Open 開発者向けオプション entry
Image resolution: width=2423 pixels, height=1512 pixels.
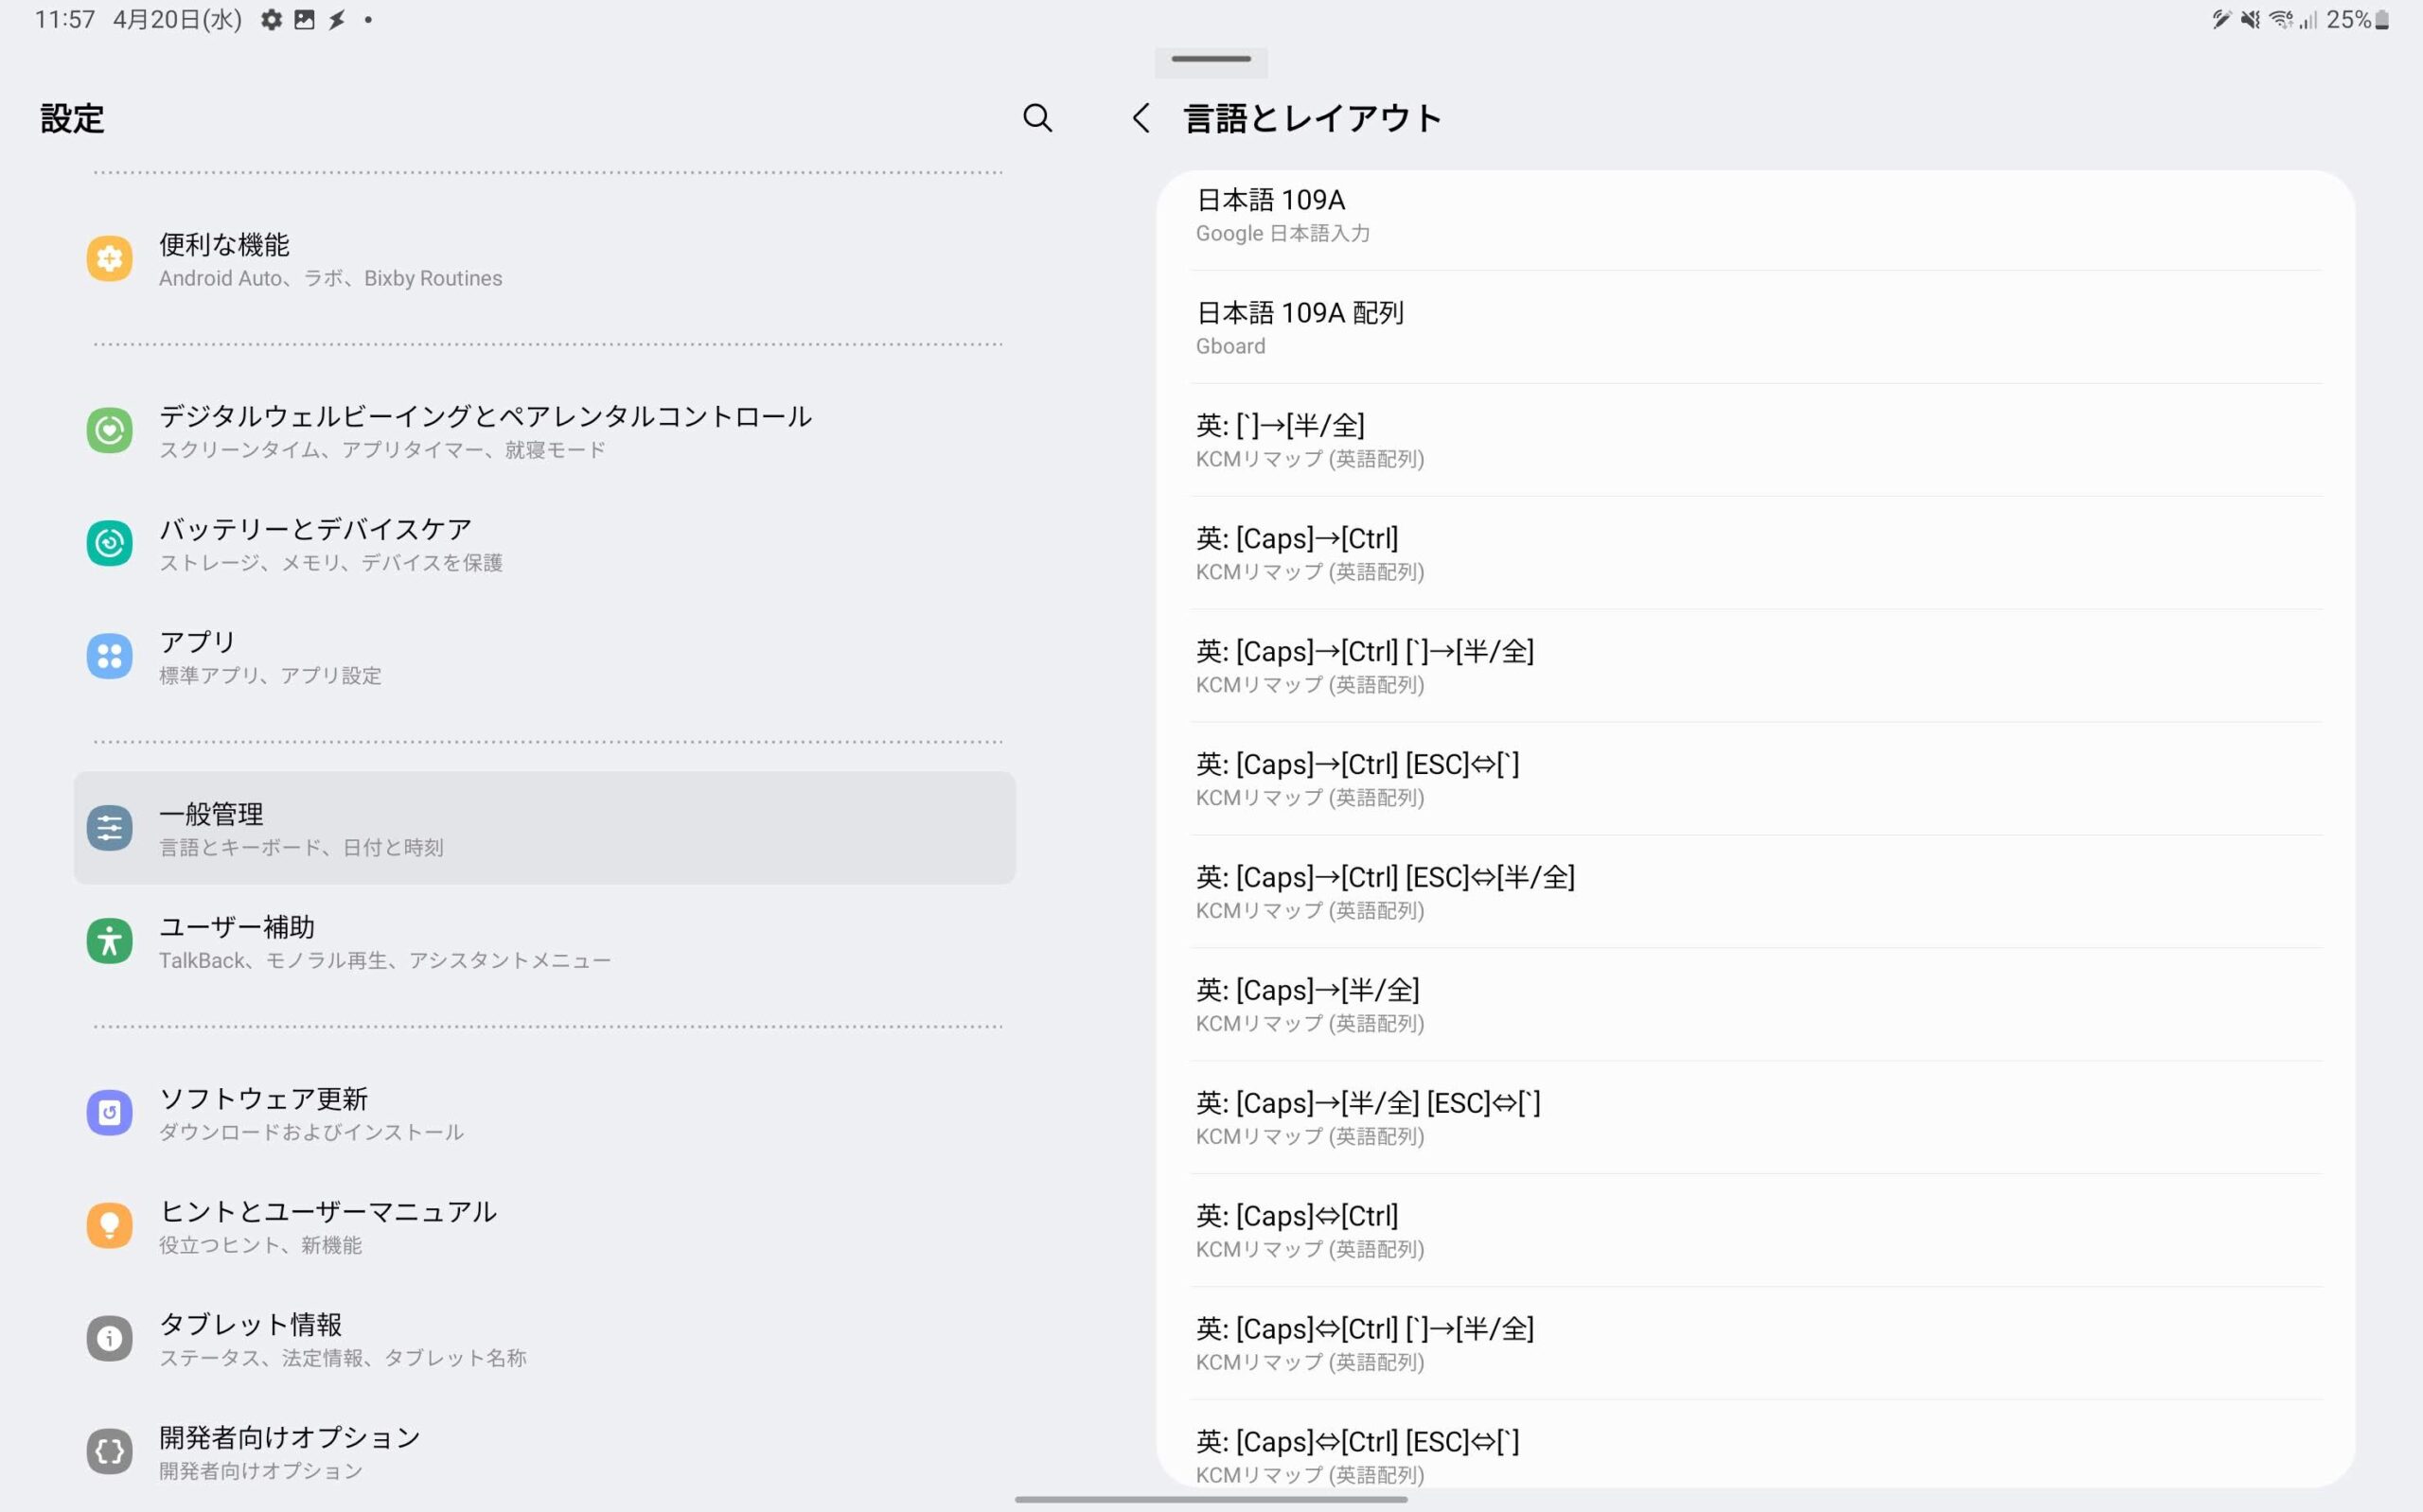(x=545, y=1451)
